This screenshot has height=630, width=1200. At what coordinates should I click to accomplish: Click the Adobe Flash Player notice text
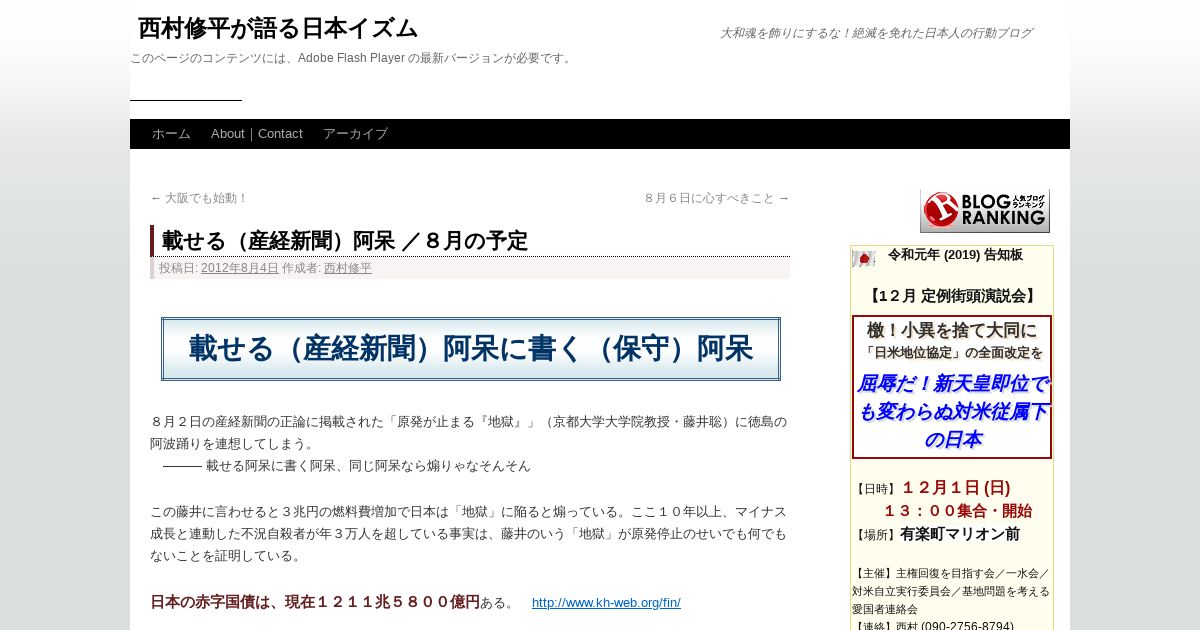click(x=352, y=58)
